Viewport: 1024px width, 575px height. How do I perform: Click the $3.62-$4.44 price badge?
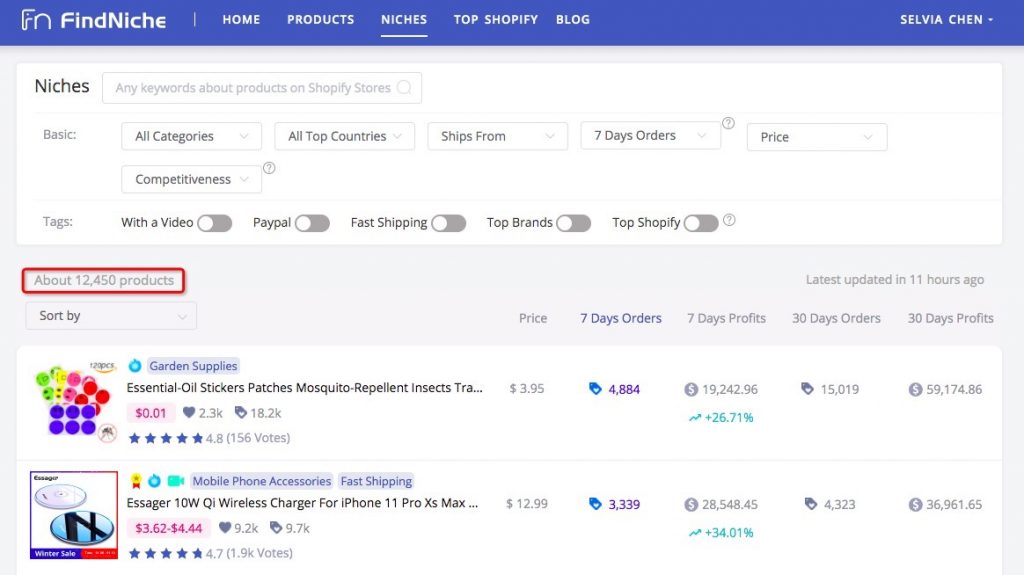168,528
